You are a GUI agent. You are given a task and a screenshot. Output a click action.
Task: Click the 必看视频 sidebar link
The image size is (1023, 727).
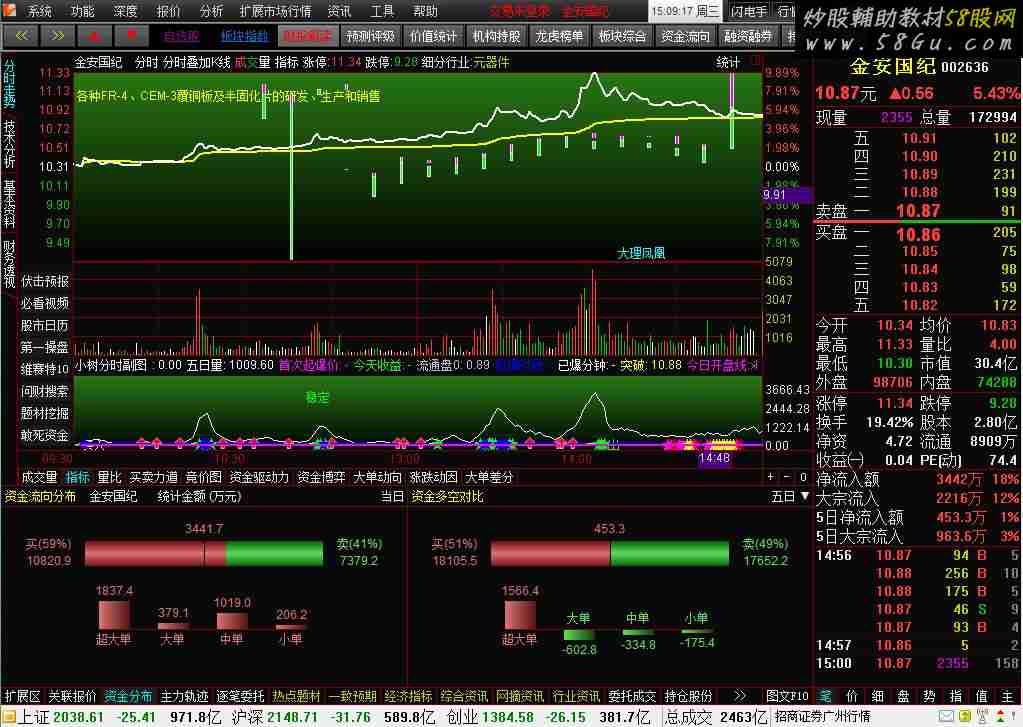point(45,303)
